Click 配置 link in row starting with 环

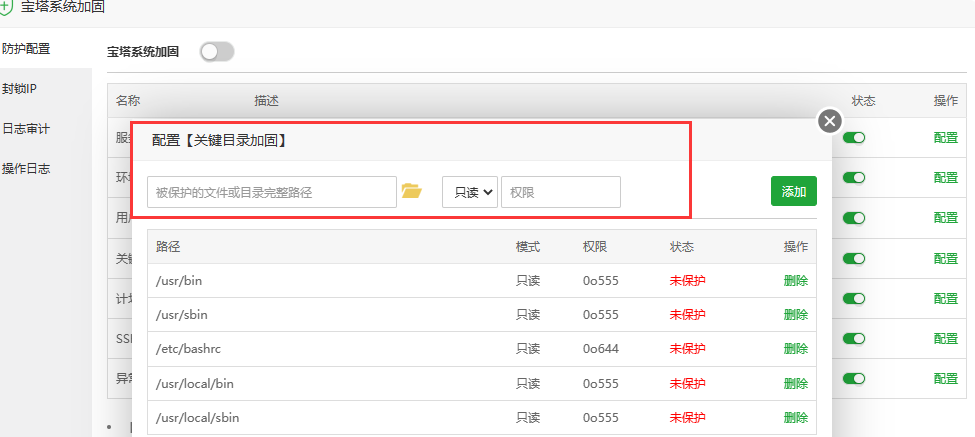pos(946,178)
